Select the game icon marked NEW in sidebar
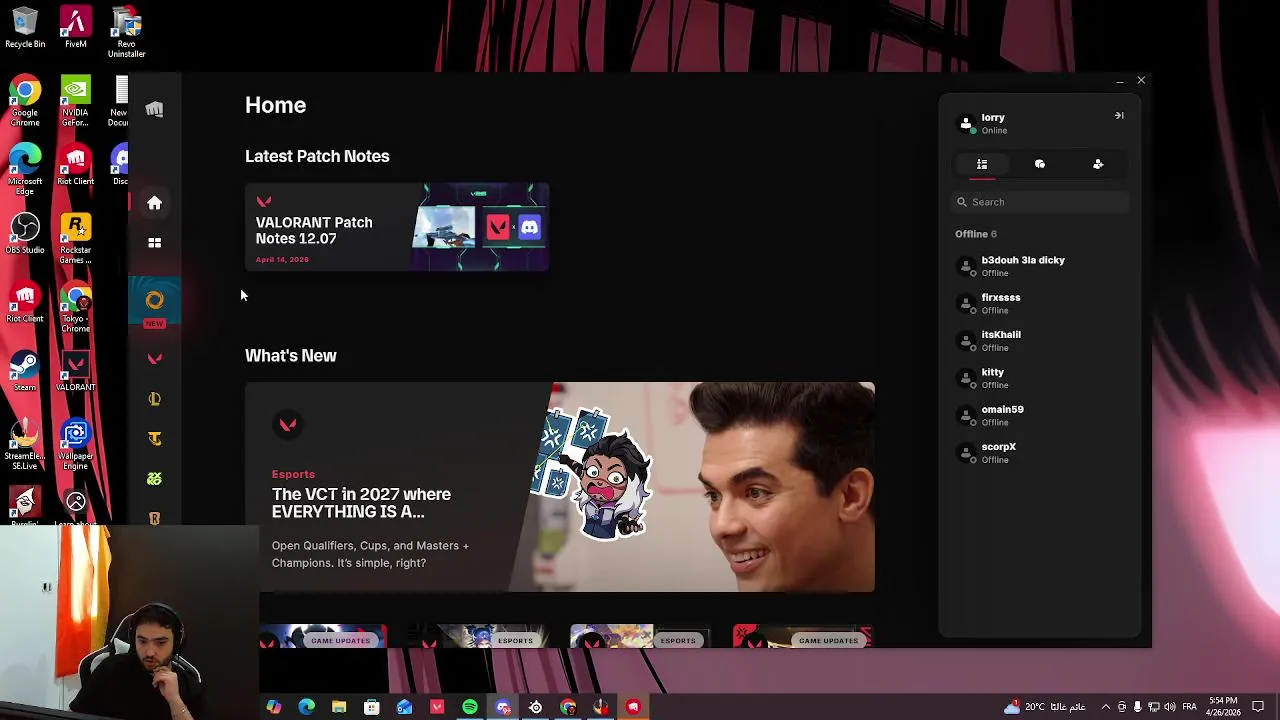Screen dimensions: 1280x720 pyautogui.click(x=154, y=302)
